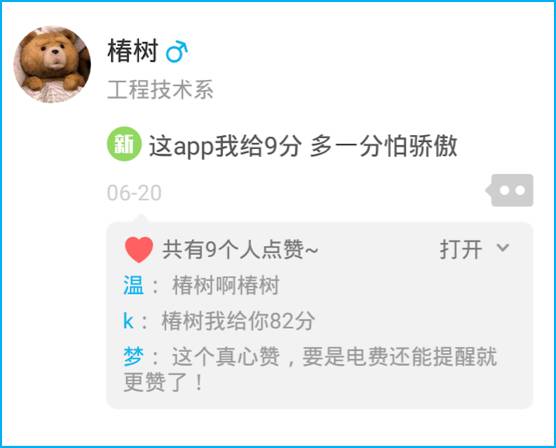Viewport: 556px width, 448px height.
Task: Open the 工程技术系 department label
Action: coord(160,89)
